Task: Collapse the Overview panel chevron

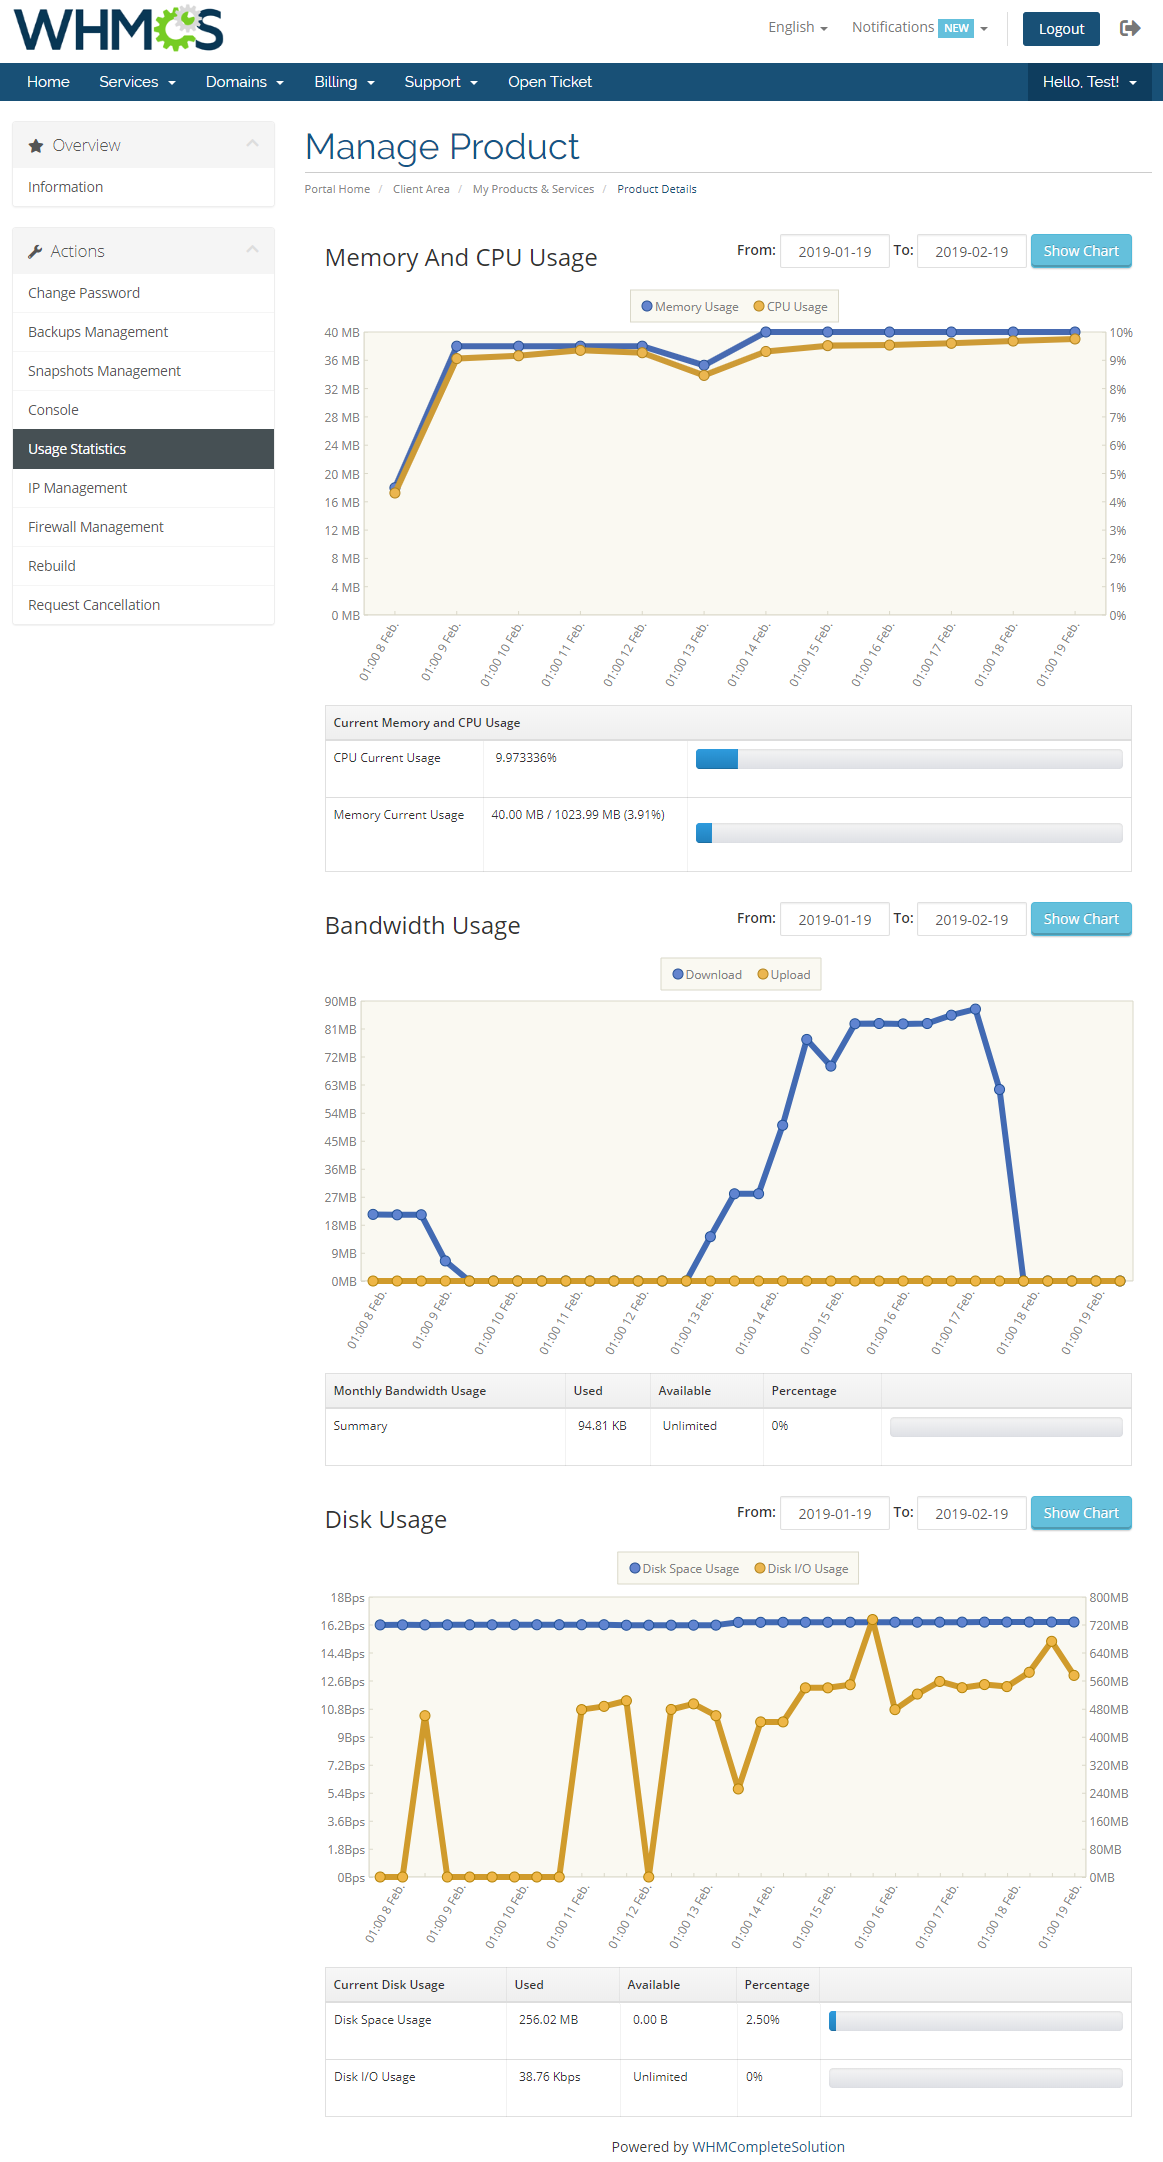Action: coord(252,144)
